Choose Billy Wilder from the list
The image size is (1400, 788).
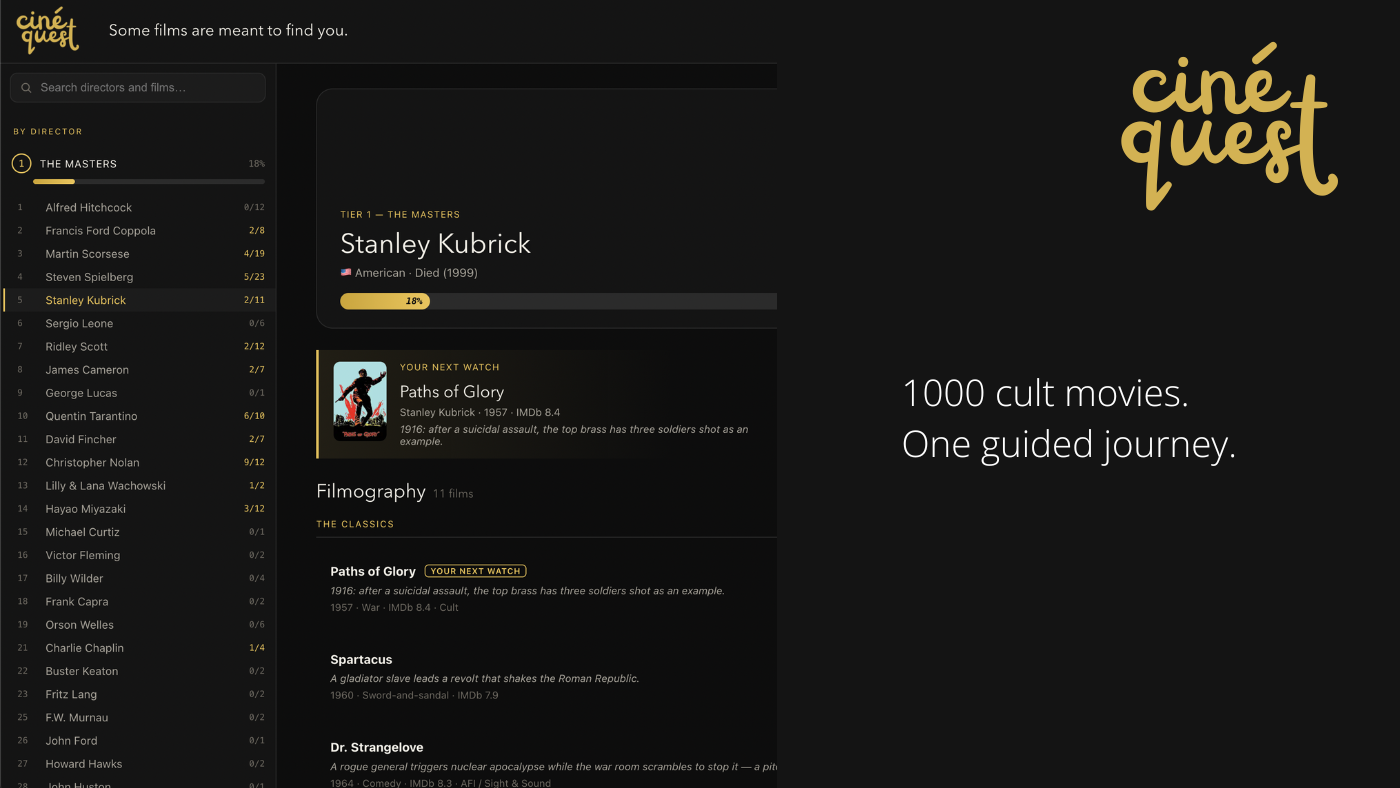point(138,578)
